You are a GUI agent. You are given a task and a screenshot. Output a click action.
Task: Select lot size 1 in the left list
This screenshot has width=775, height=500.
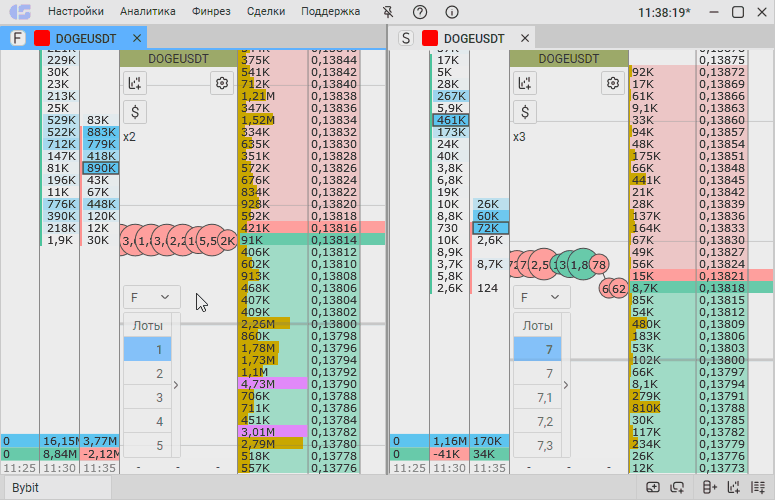coord(147,349)
